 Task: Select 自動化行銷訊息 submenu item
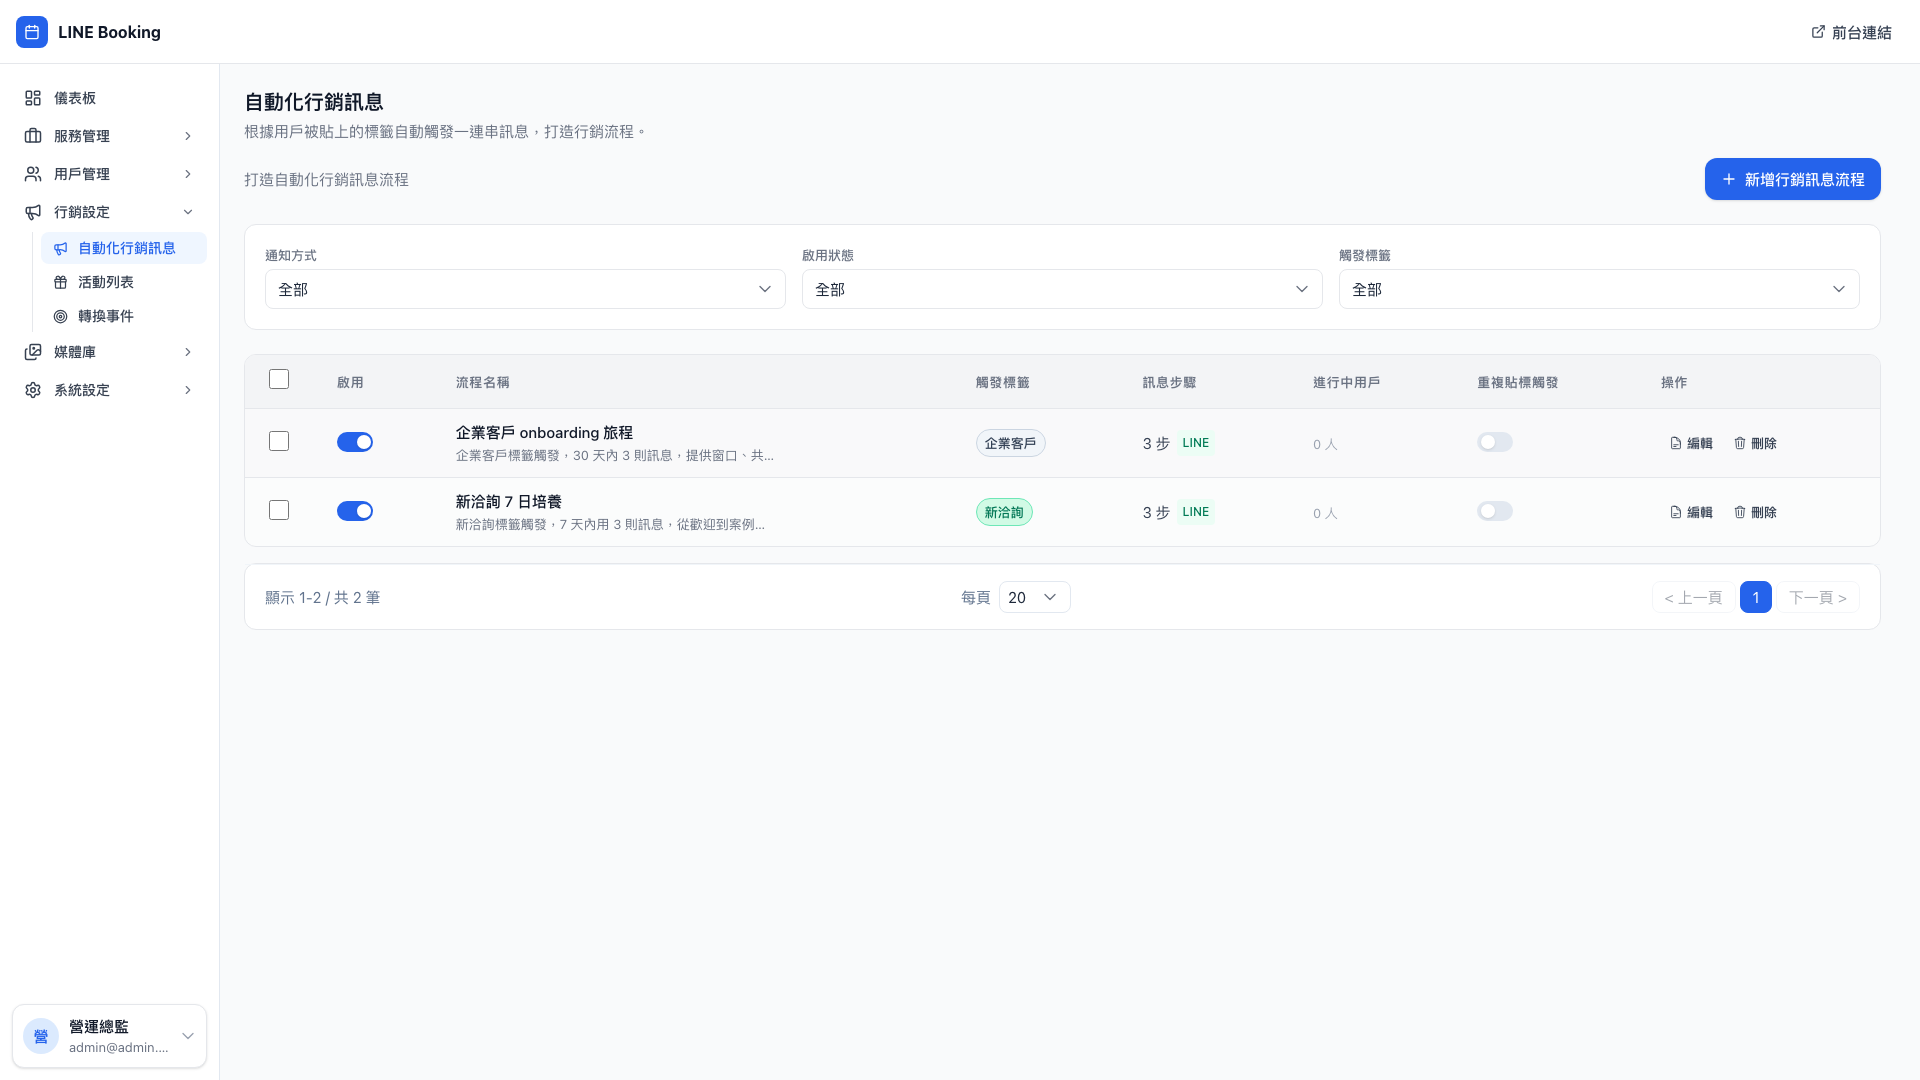[124, 248]
